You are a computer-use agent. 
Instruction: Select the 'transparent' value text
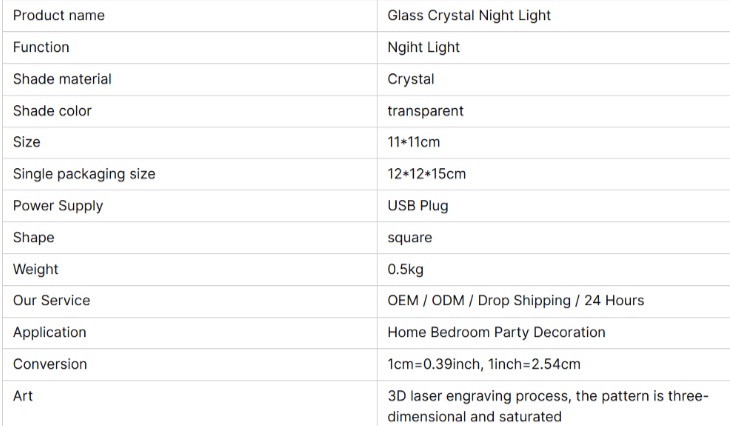click(425, 111)
